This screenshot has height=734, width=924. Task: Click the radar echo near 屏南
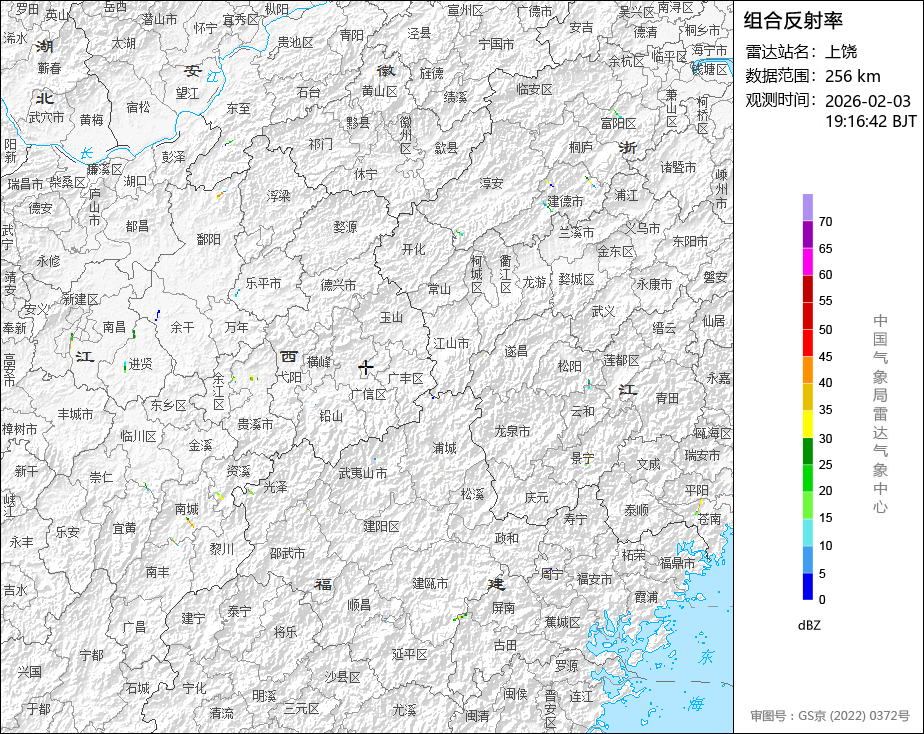(460, 617)
